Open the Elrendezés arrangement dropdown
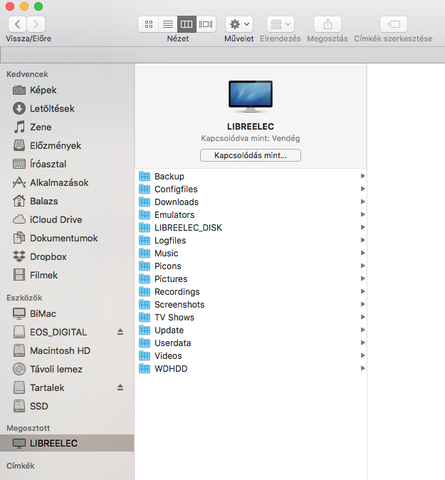The height and width of the screenshot is (480, 445). pyautogui.click(x=280, y=24)
